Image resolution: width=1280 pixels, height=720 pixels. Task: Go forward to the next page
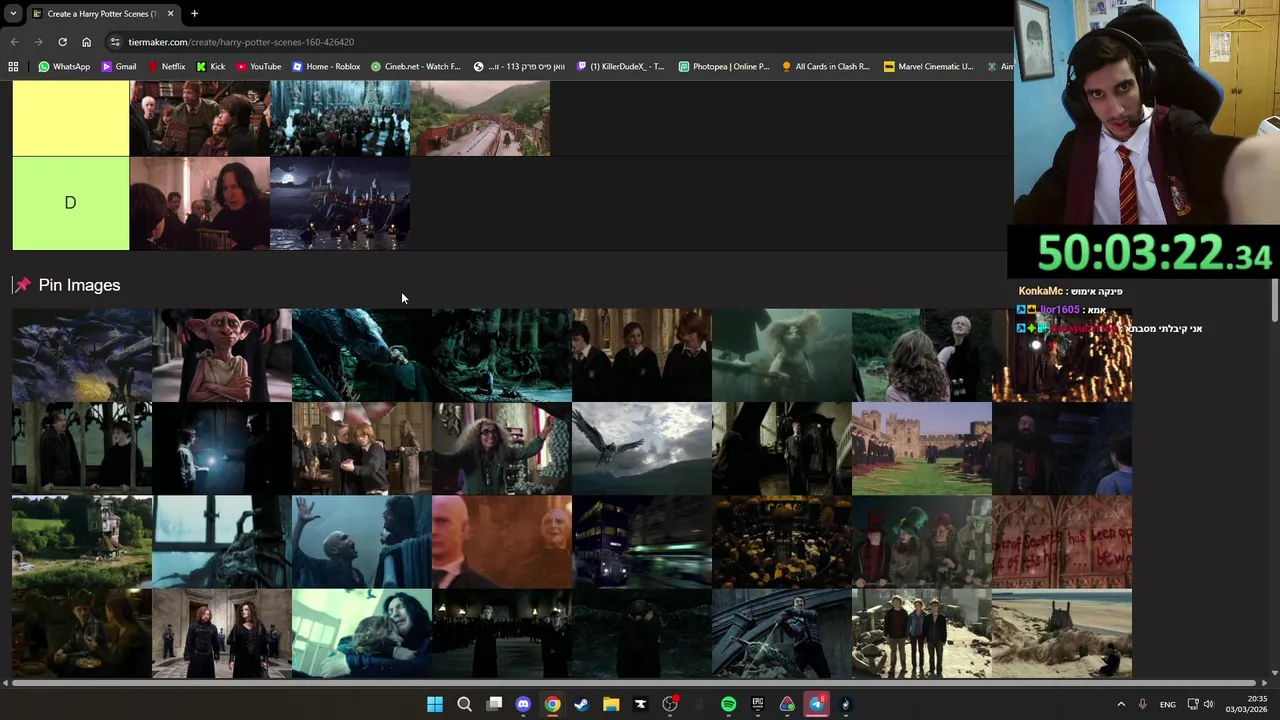click(38, 42)
